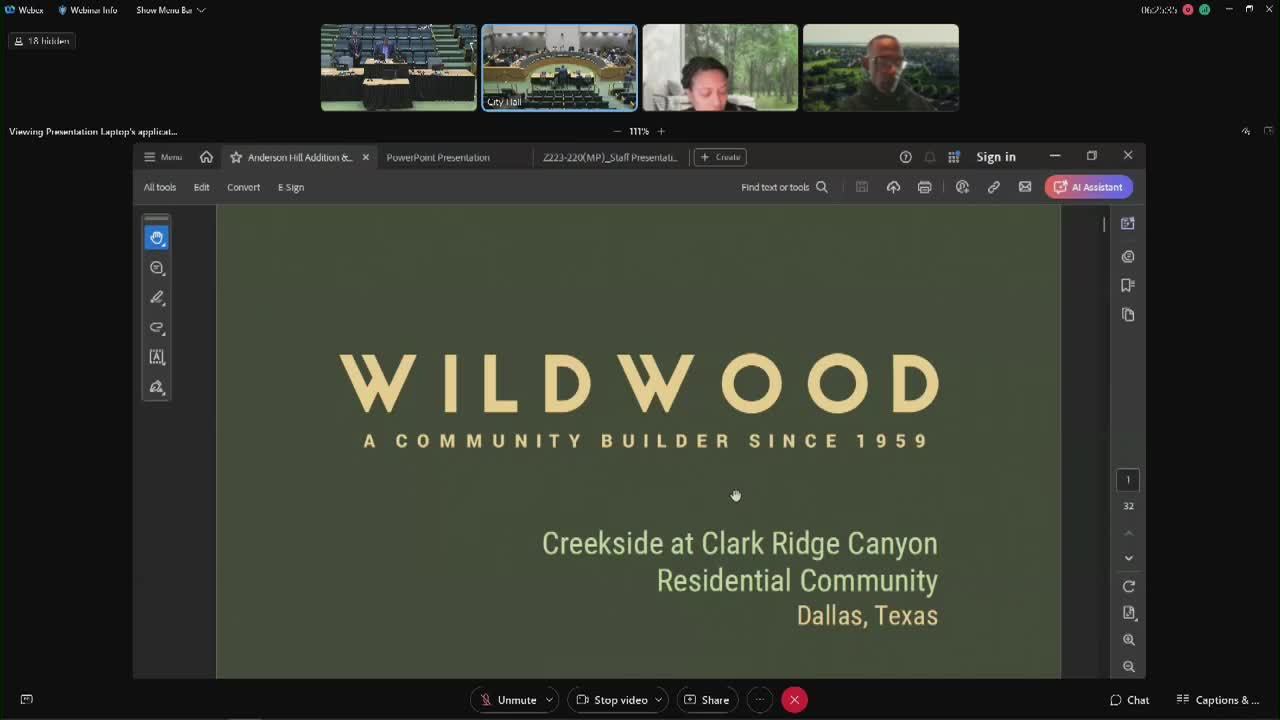Click the share with others icon
1280x720 pixels.
point(962,187)
